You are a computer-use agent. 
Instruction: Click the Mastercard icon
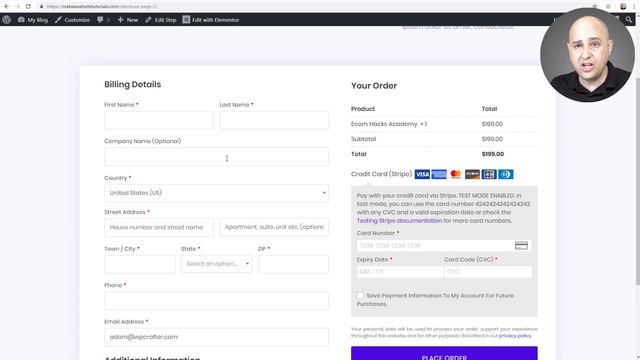click(456, 174)
